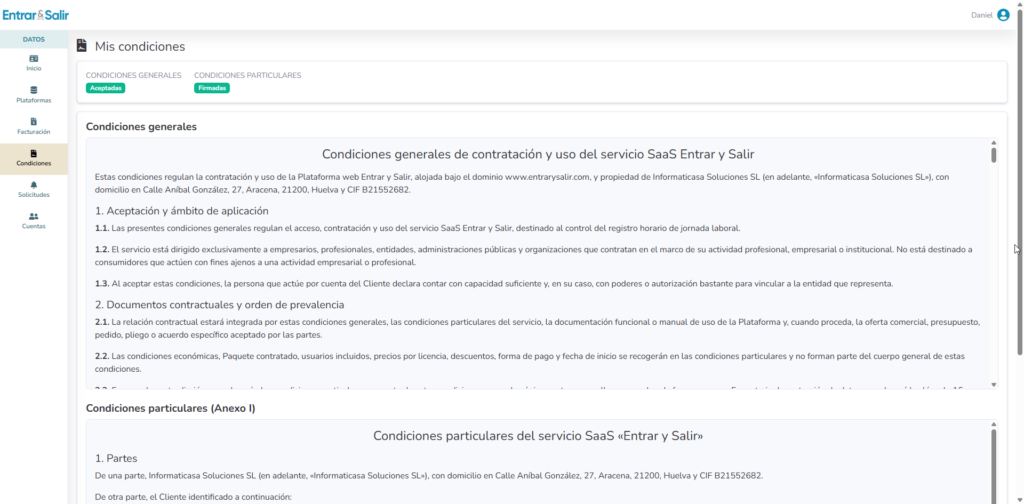
Task: Click the scrollbar thumb in particular conditions box
Action: click(x=993, y=466)
